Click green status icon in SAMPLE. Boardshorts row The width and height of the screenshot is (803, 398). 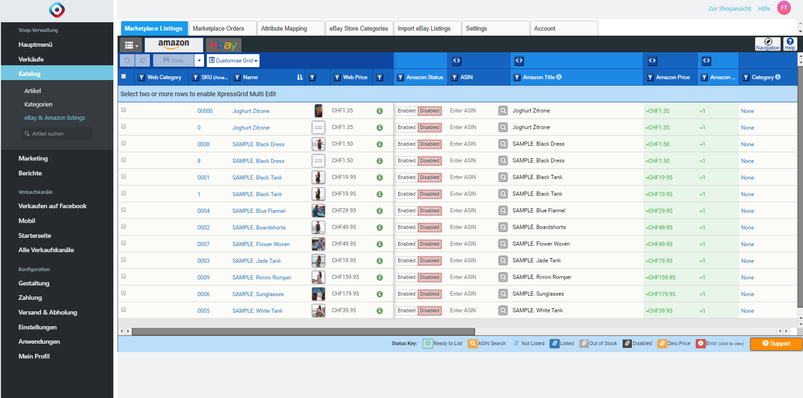(379, 227)
